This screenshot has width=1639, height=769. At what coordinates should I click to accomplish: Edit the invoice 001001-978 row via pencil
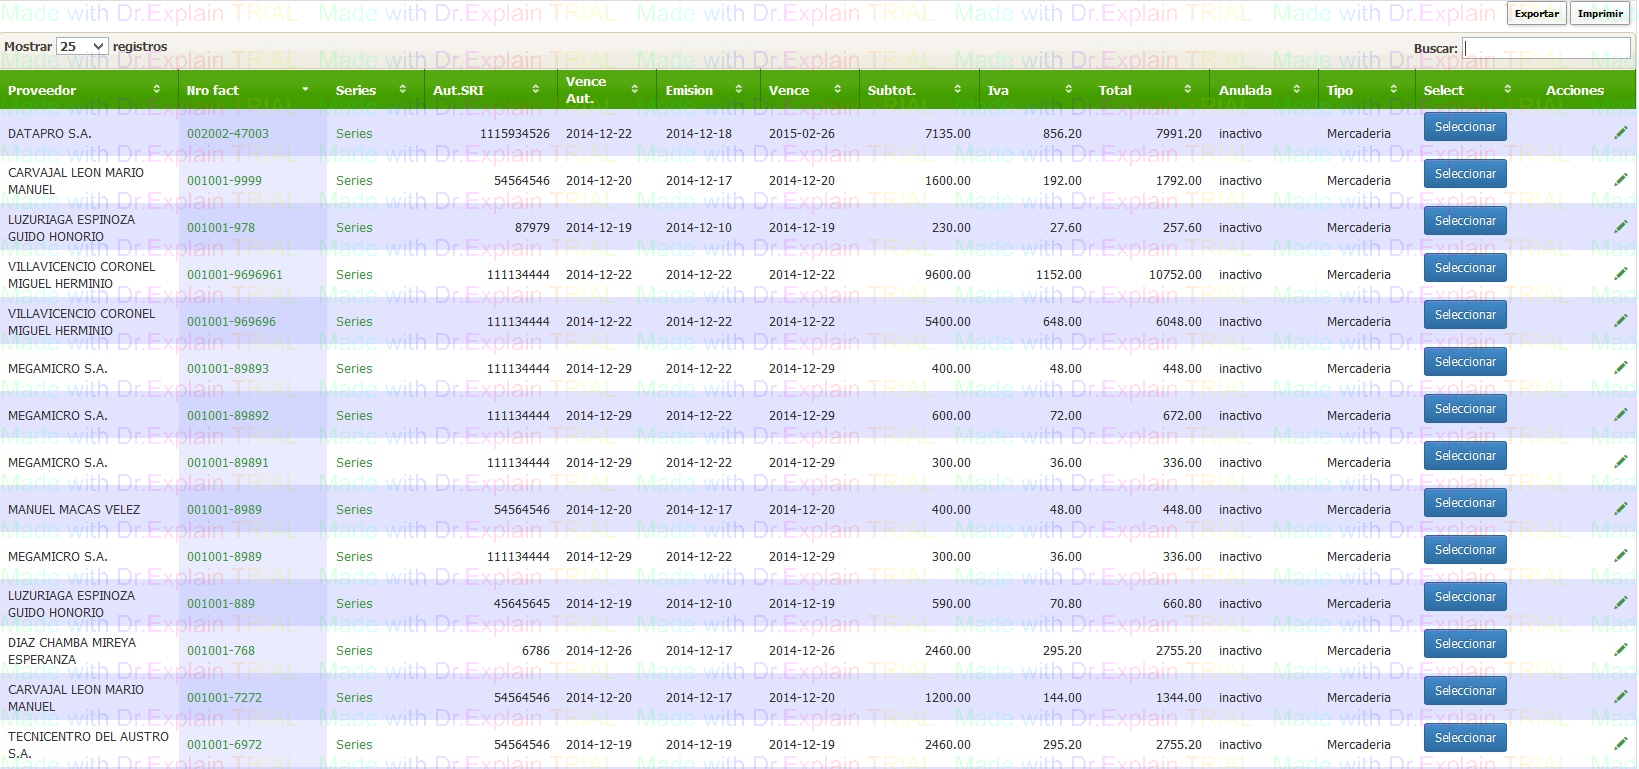pyautogui.click(x=1620, y=227)
